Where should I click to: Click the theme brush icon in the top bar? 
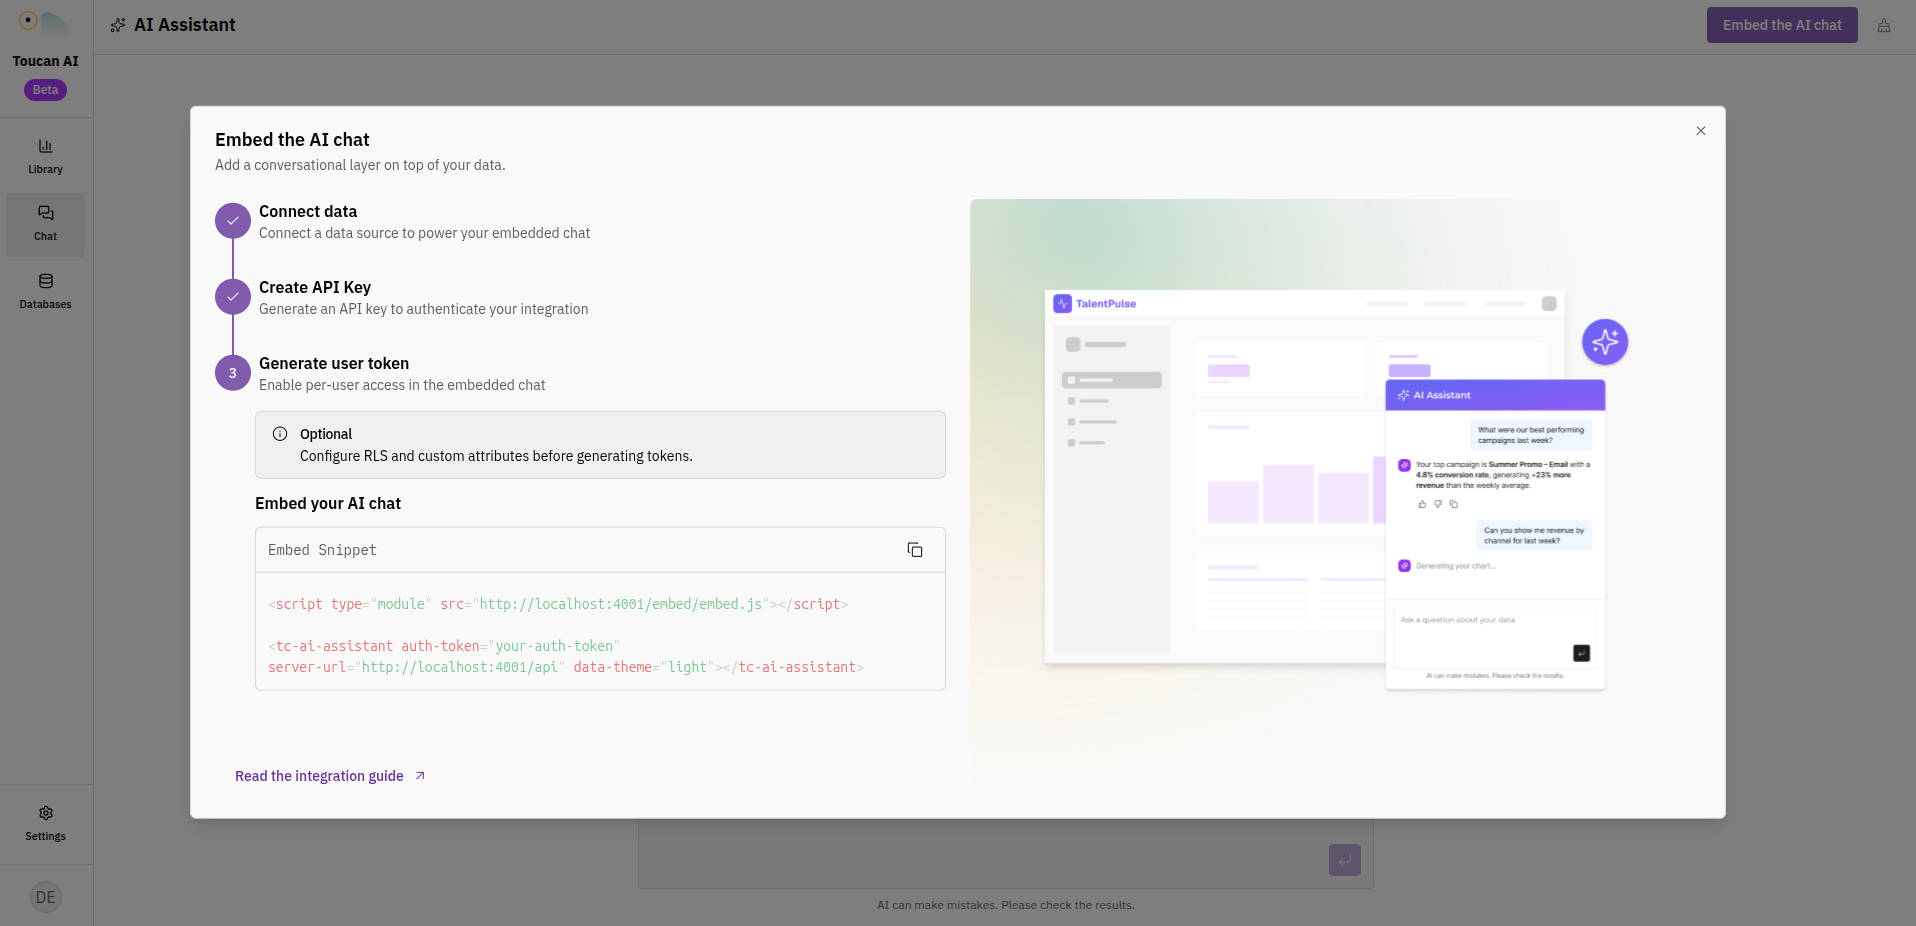point(1884,24)
